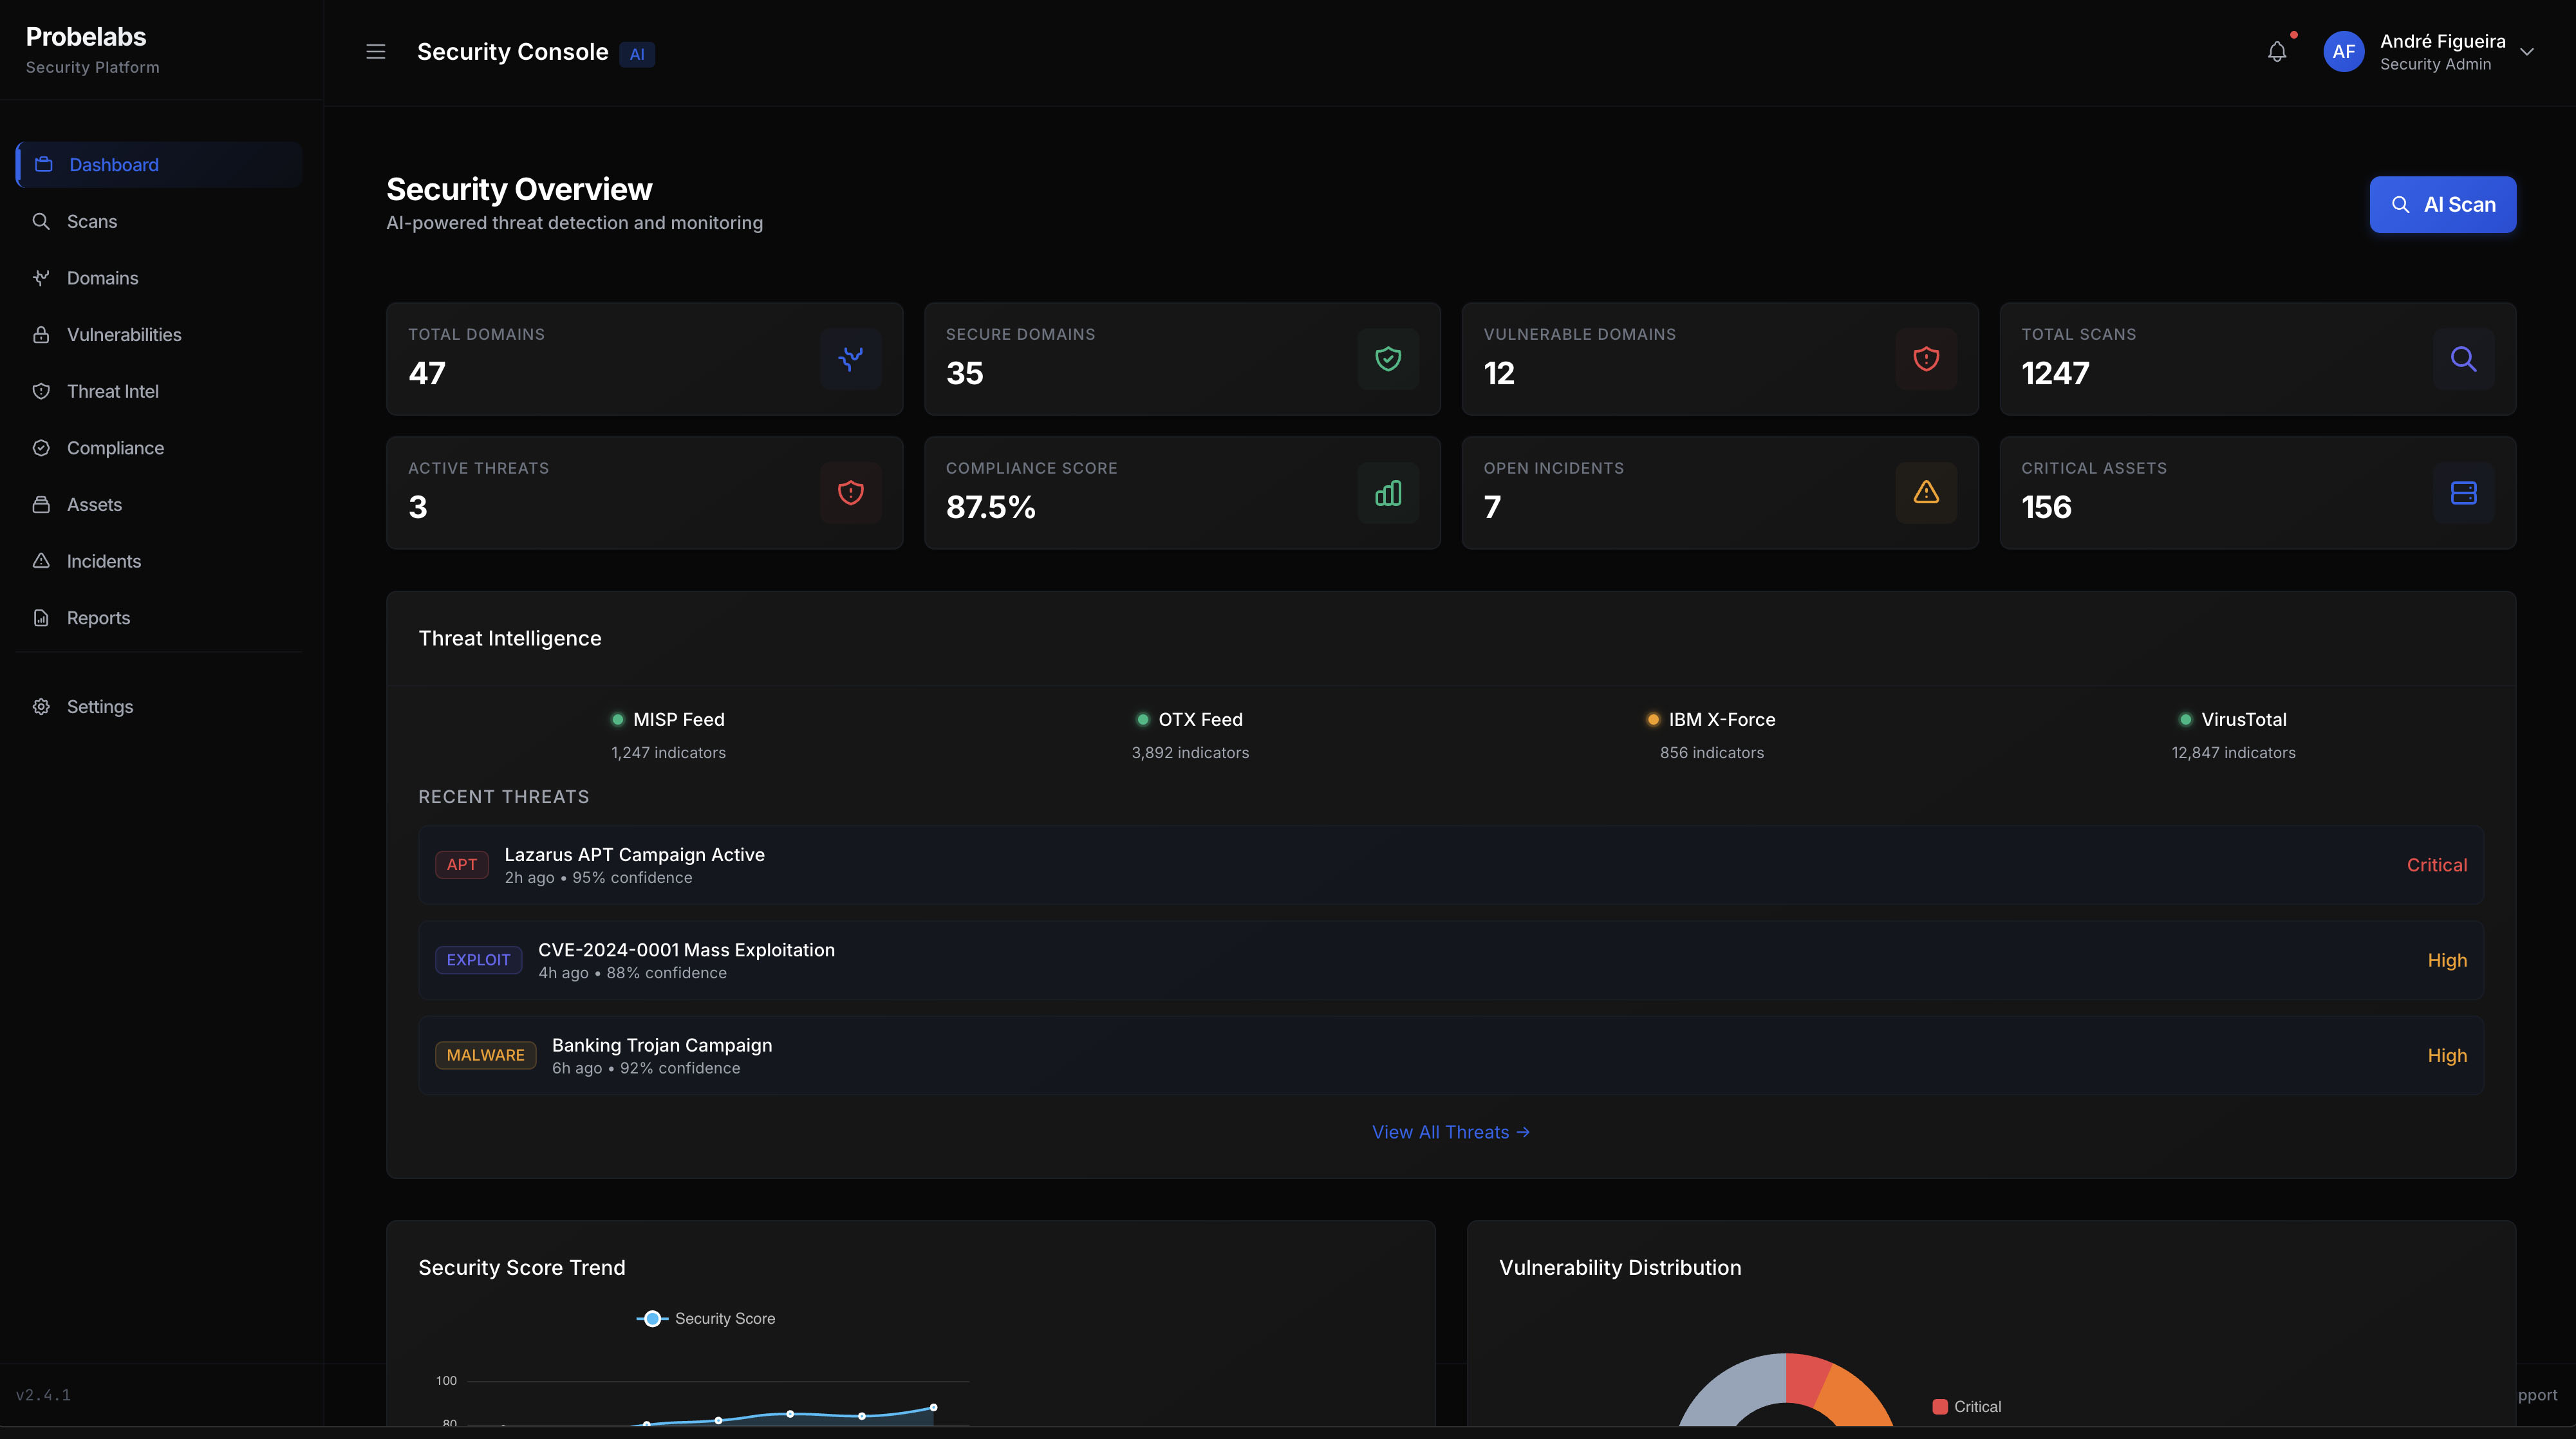Screen dimensions: 2576x1439
Task: Select Compliance in the sidebar
Action: click(159, 448)
